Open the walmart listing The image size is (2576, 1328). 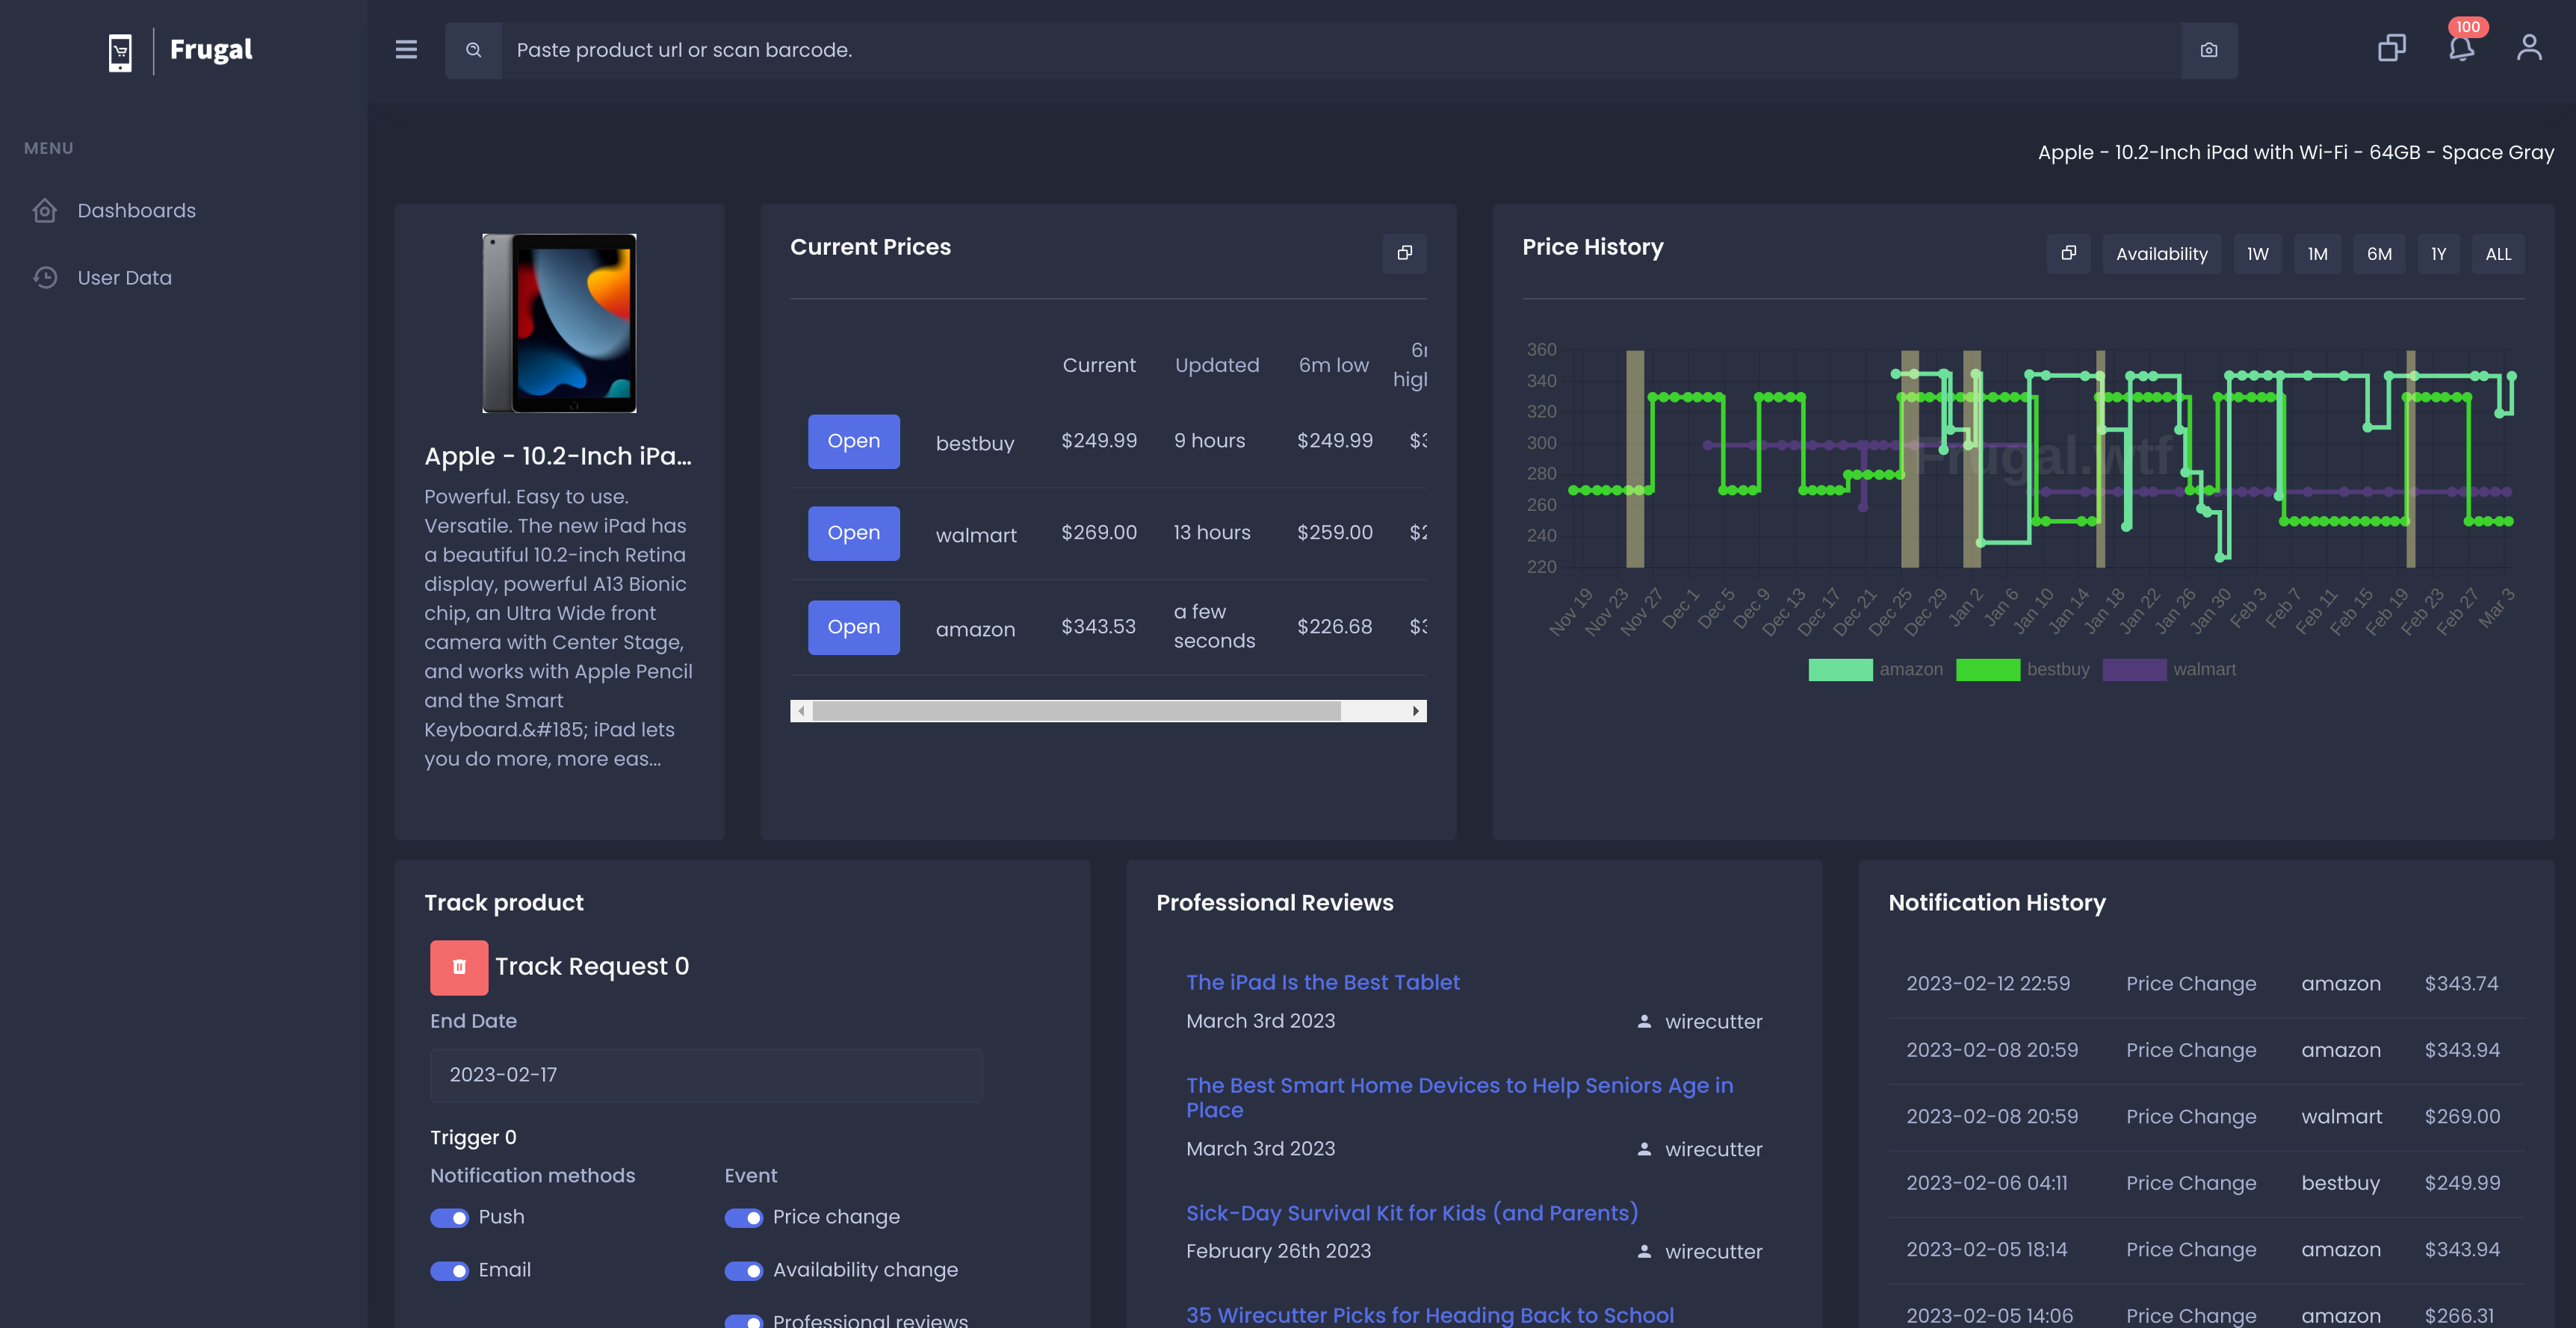coord(853,533)
